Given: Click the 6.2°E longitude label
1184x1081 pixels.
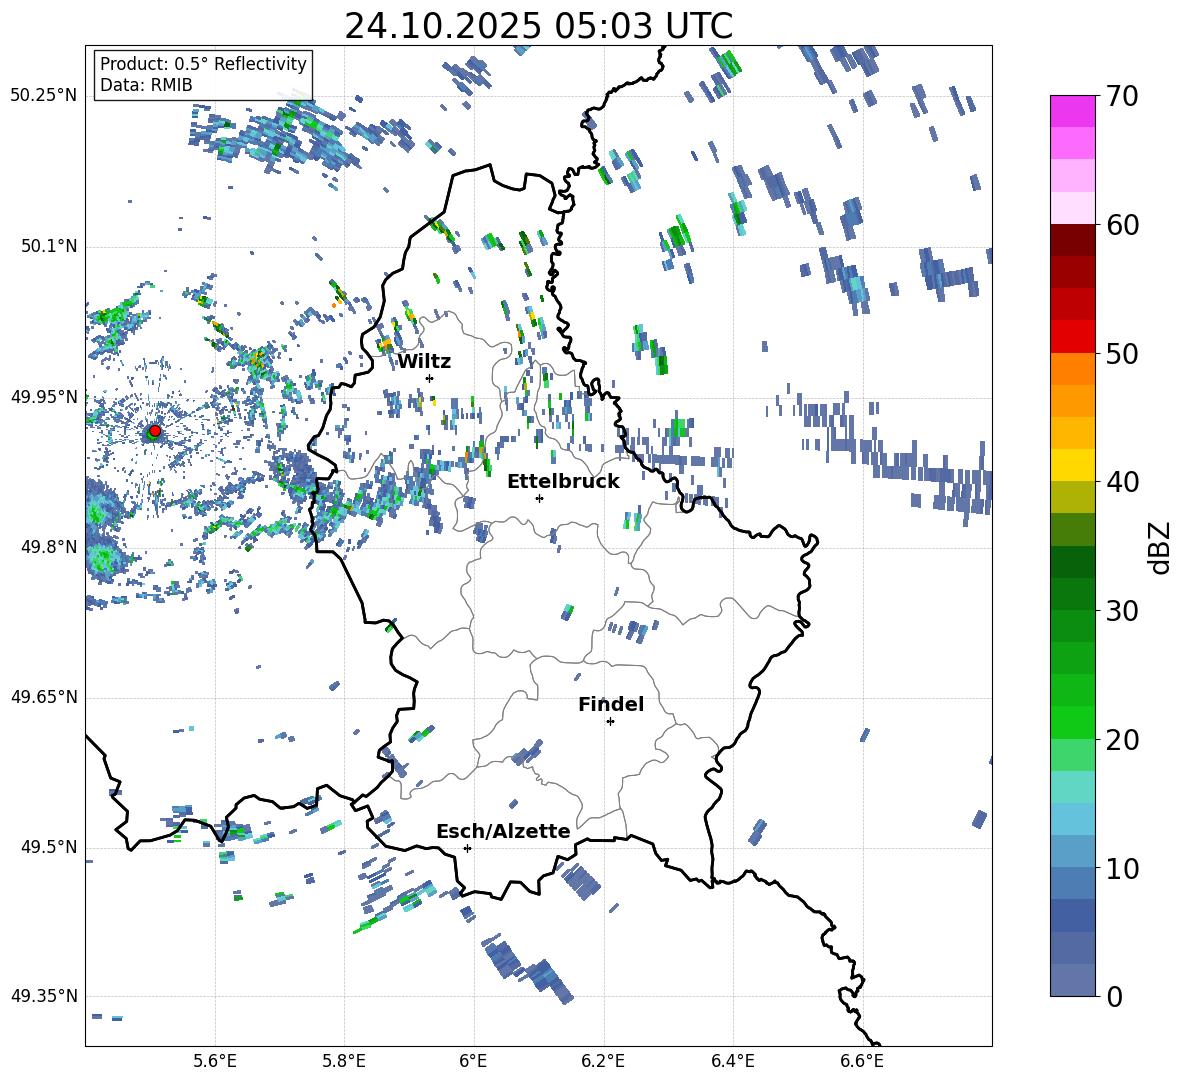Looking at the screenshot, I should pos(603,1061).
